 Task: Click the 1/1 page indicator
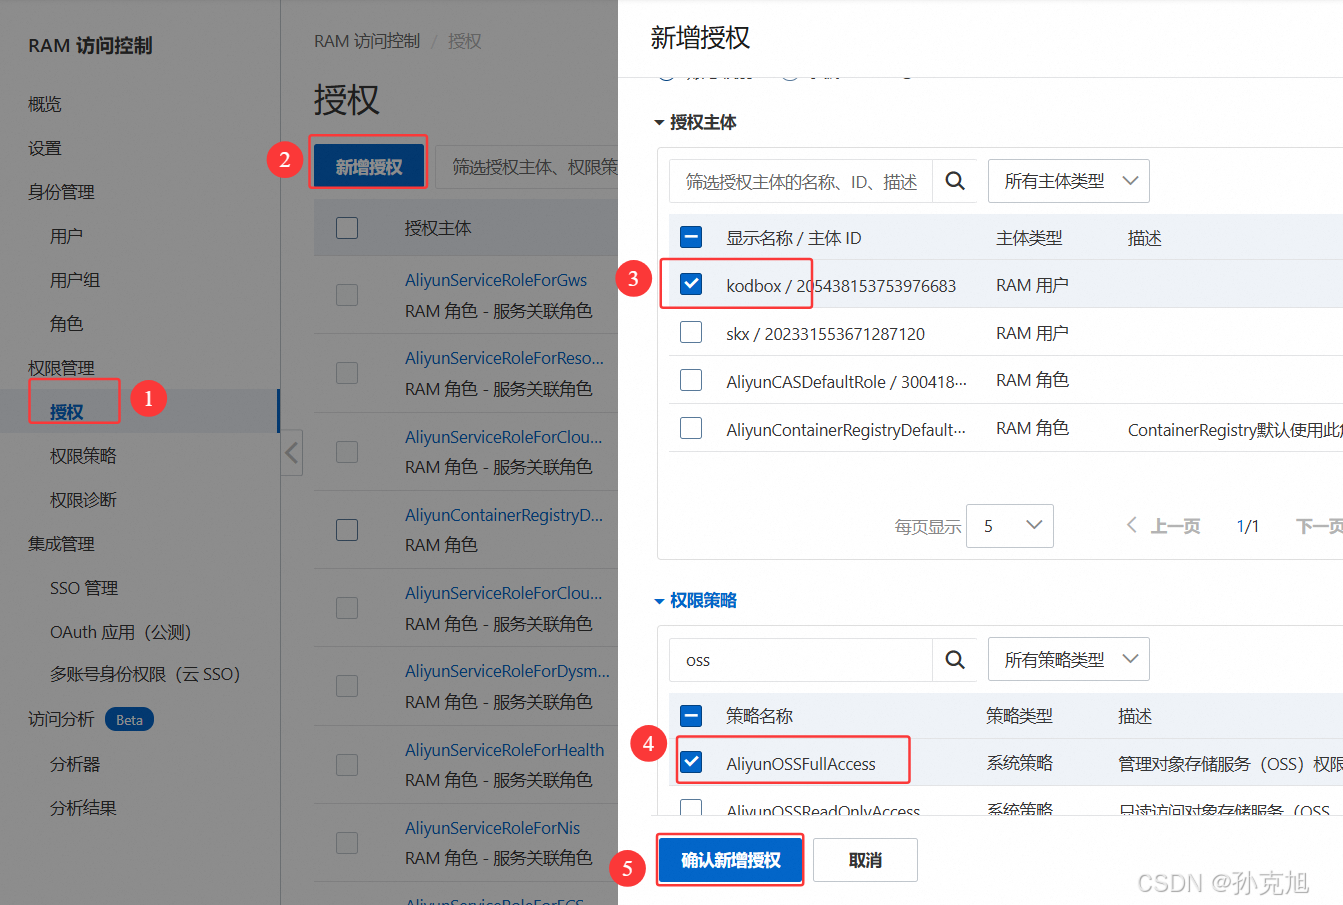pos(1248,526)
